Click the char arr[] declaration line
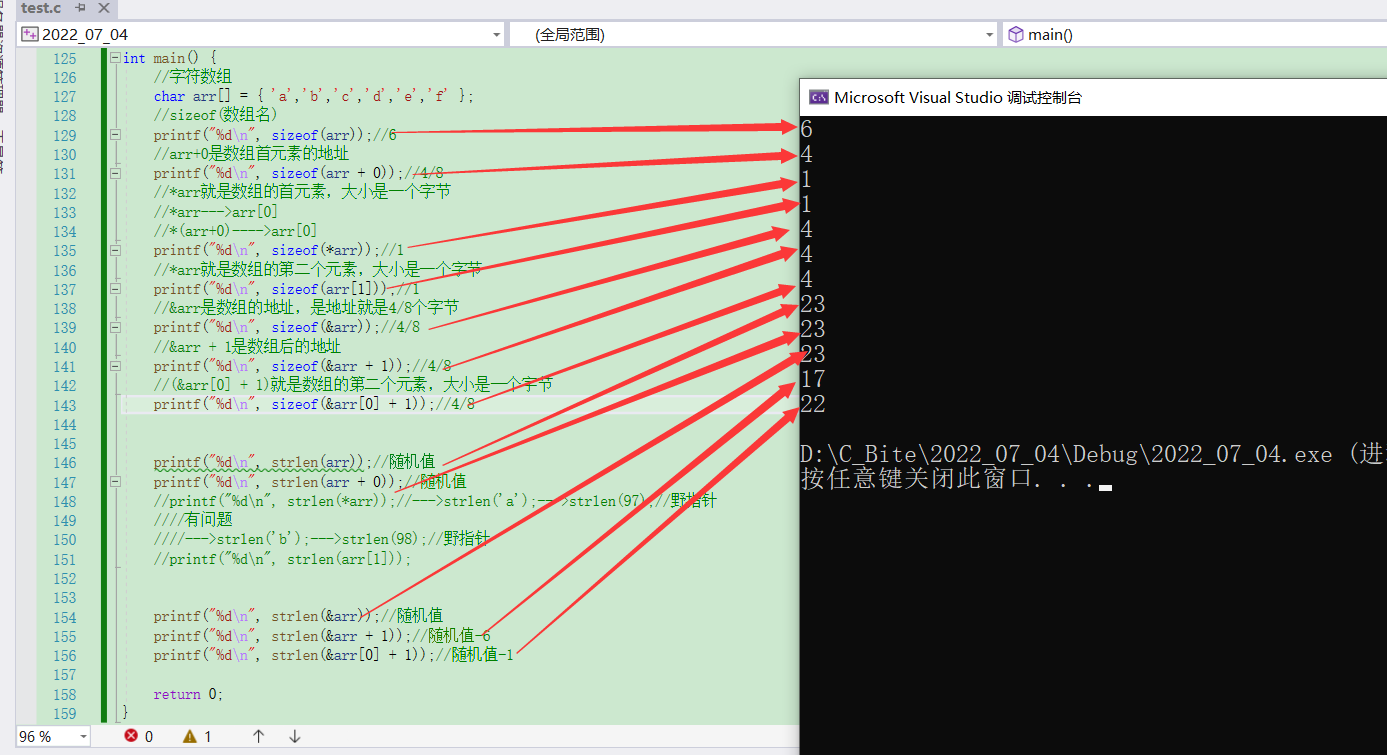The width and height of the screenshot is (1387, 755). pos(314,97)
